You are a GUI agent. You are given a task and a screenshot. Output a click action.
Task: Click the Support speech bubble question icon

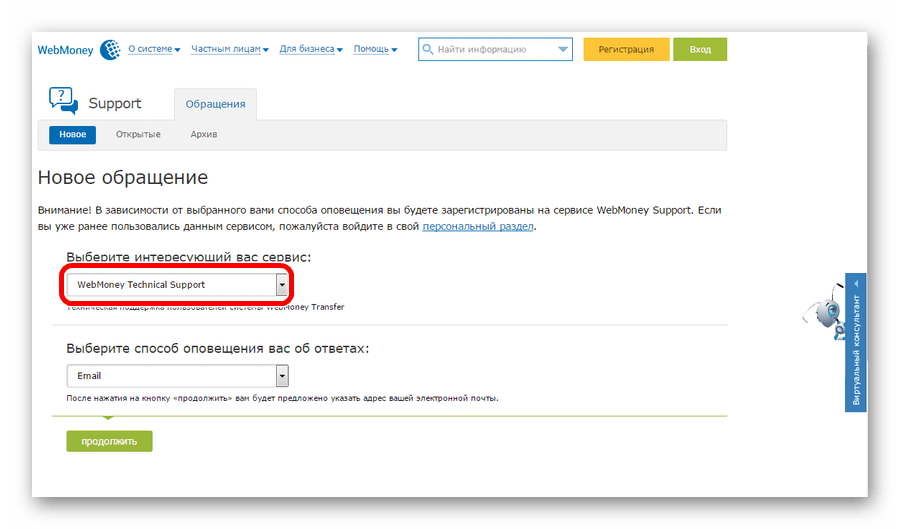click(62, 102)
